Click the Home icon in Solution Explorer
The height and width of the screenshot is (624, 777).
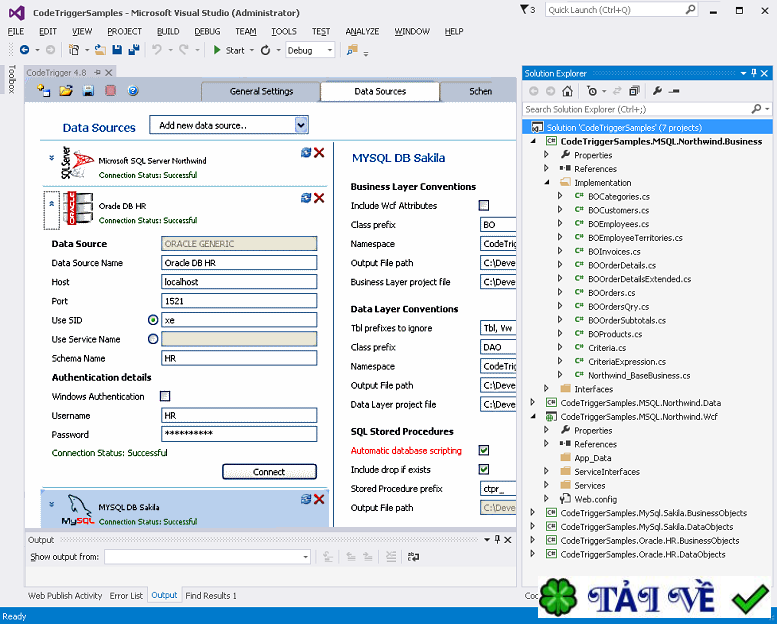click(568, 91)
